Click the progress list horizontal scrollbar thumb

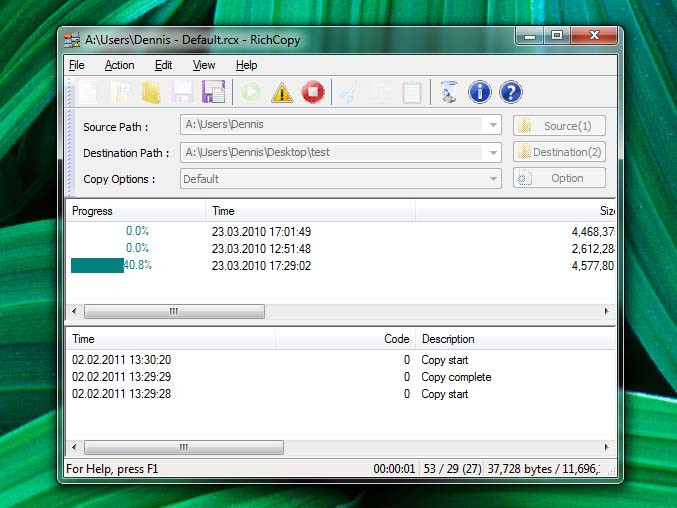pos(174,311)
